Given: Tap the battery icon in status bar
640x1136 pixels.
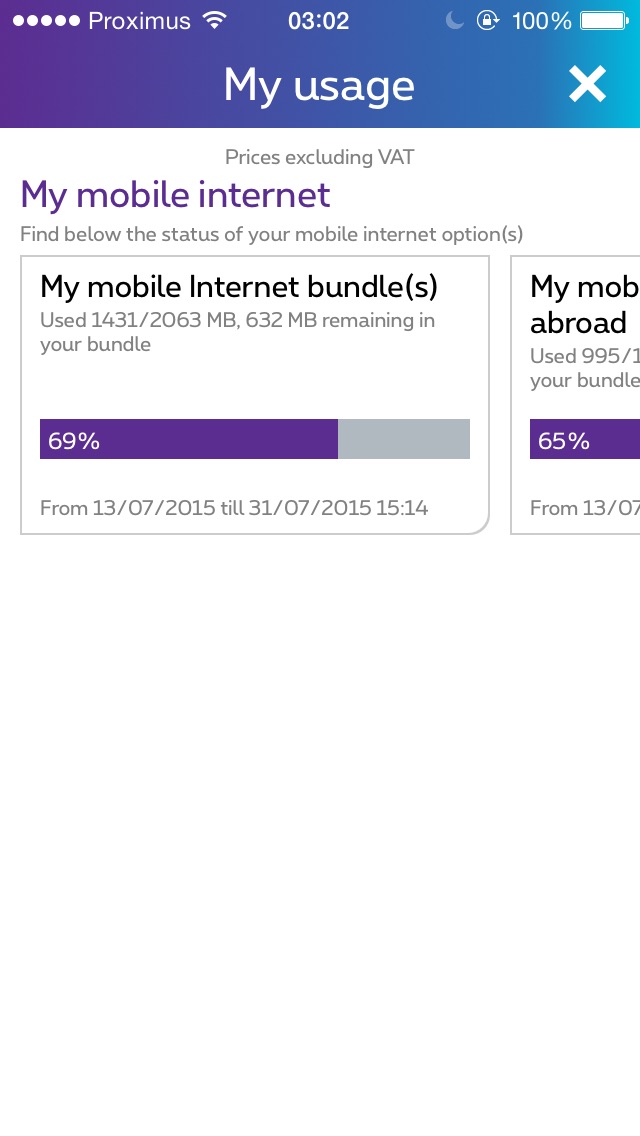Looking at the screenshot, I should click(x=604, y=21).
